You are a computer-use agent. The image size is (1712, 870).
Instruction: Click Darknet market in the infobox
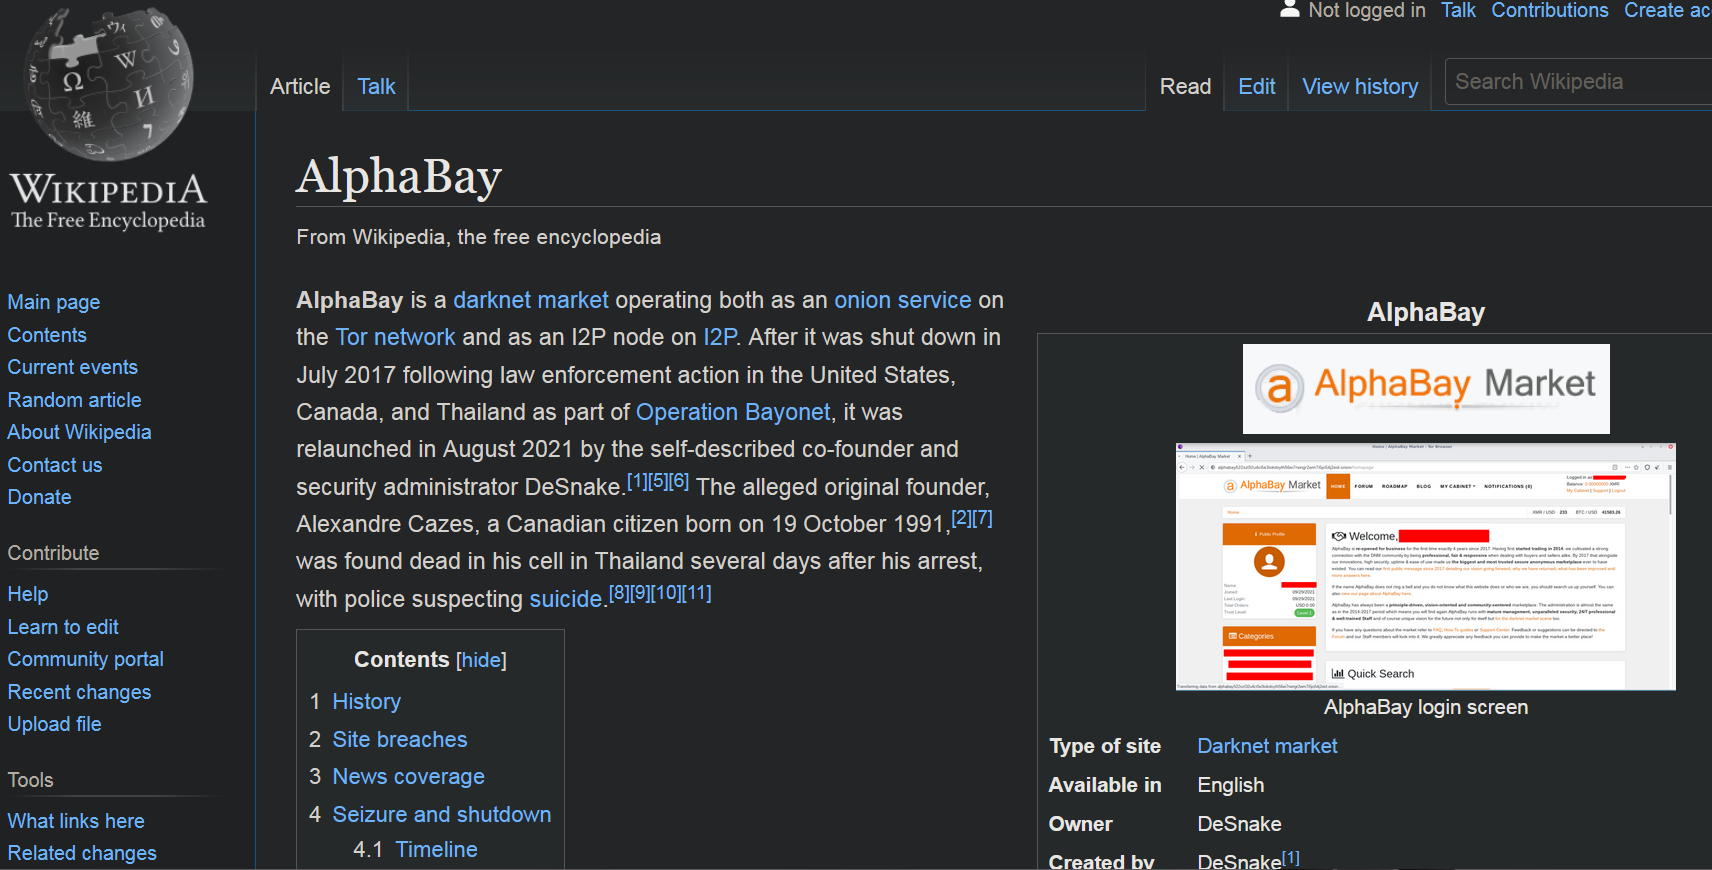[1267, 747]
